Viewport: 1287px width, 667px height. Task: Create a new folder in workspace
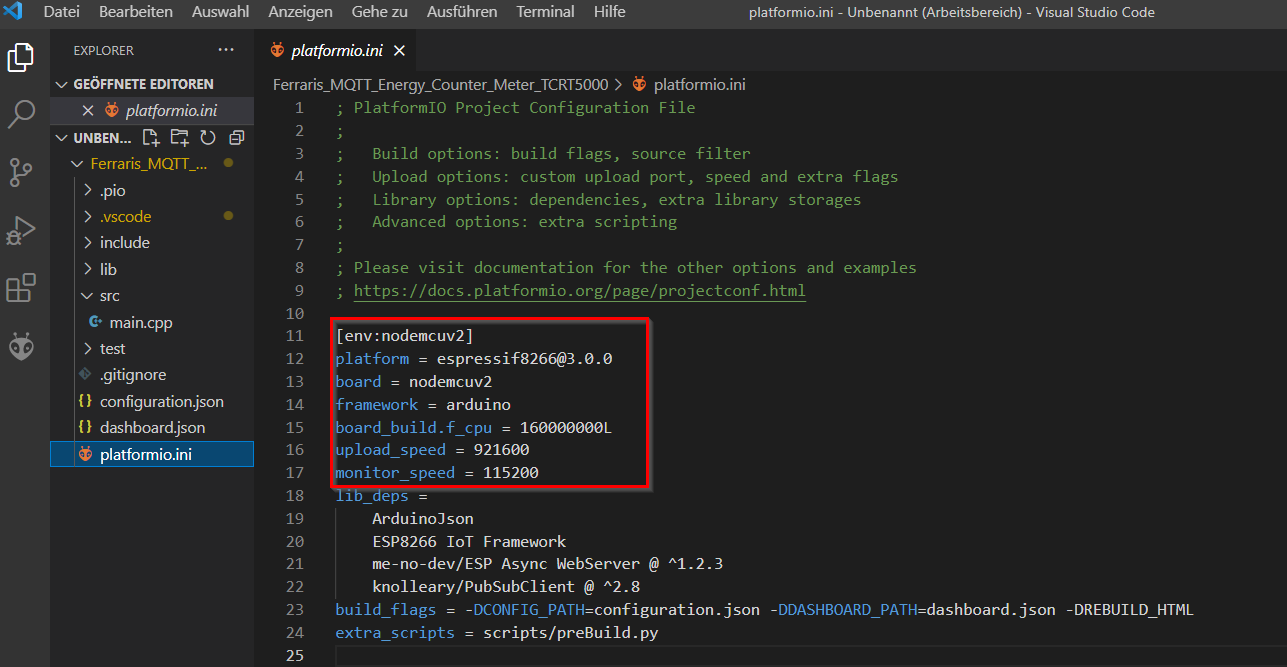coord(179,137)
